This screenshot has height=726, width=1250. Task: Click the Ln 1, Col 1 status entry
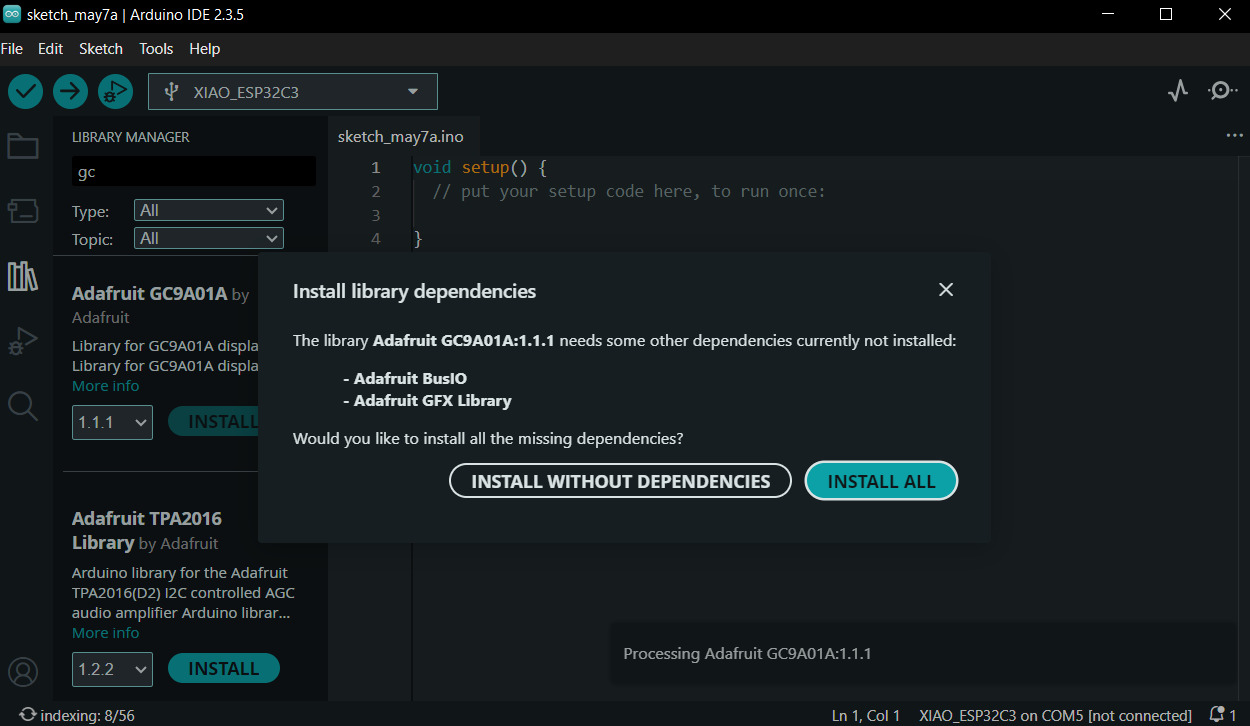tap(866, 715)
